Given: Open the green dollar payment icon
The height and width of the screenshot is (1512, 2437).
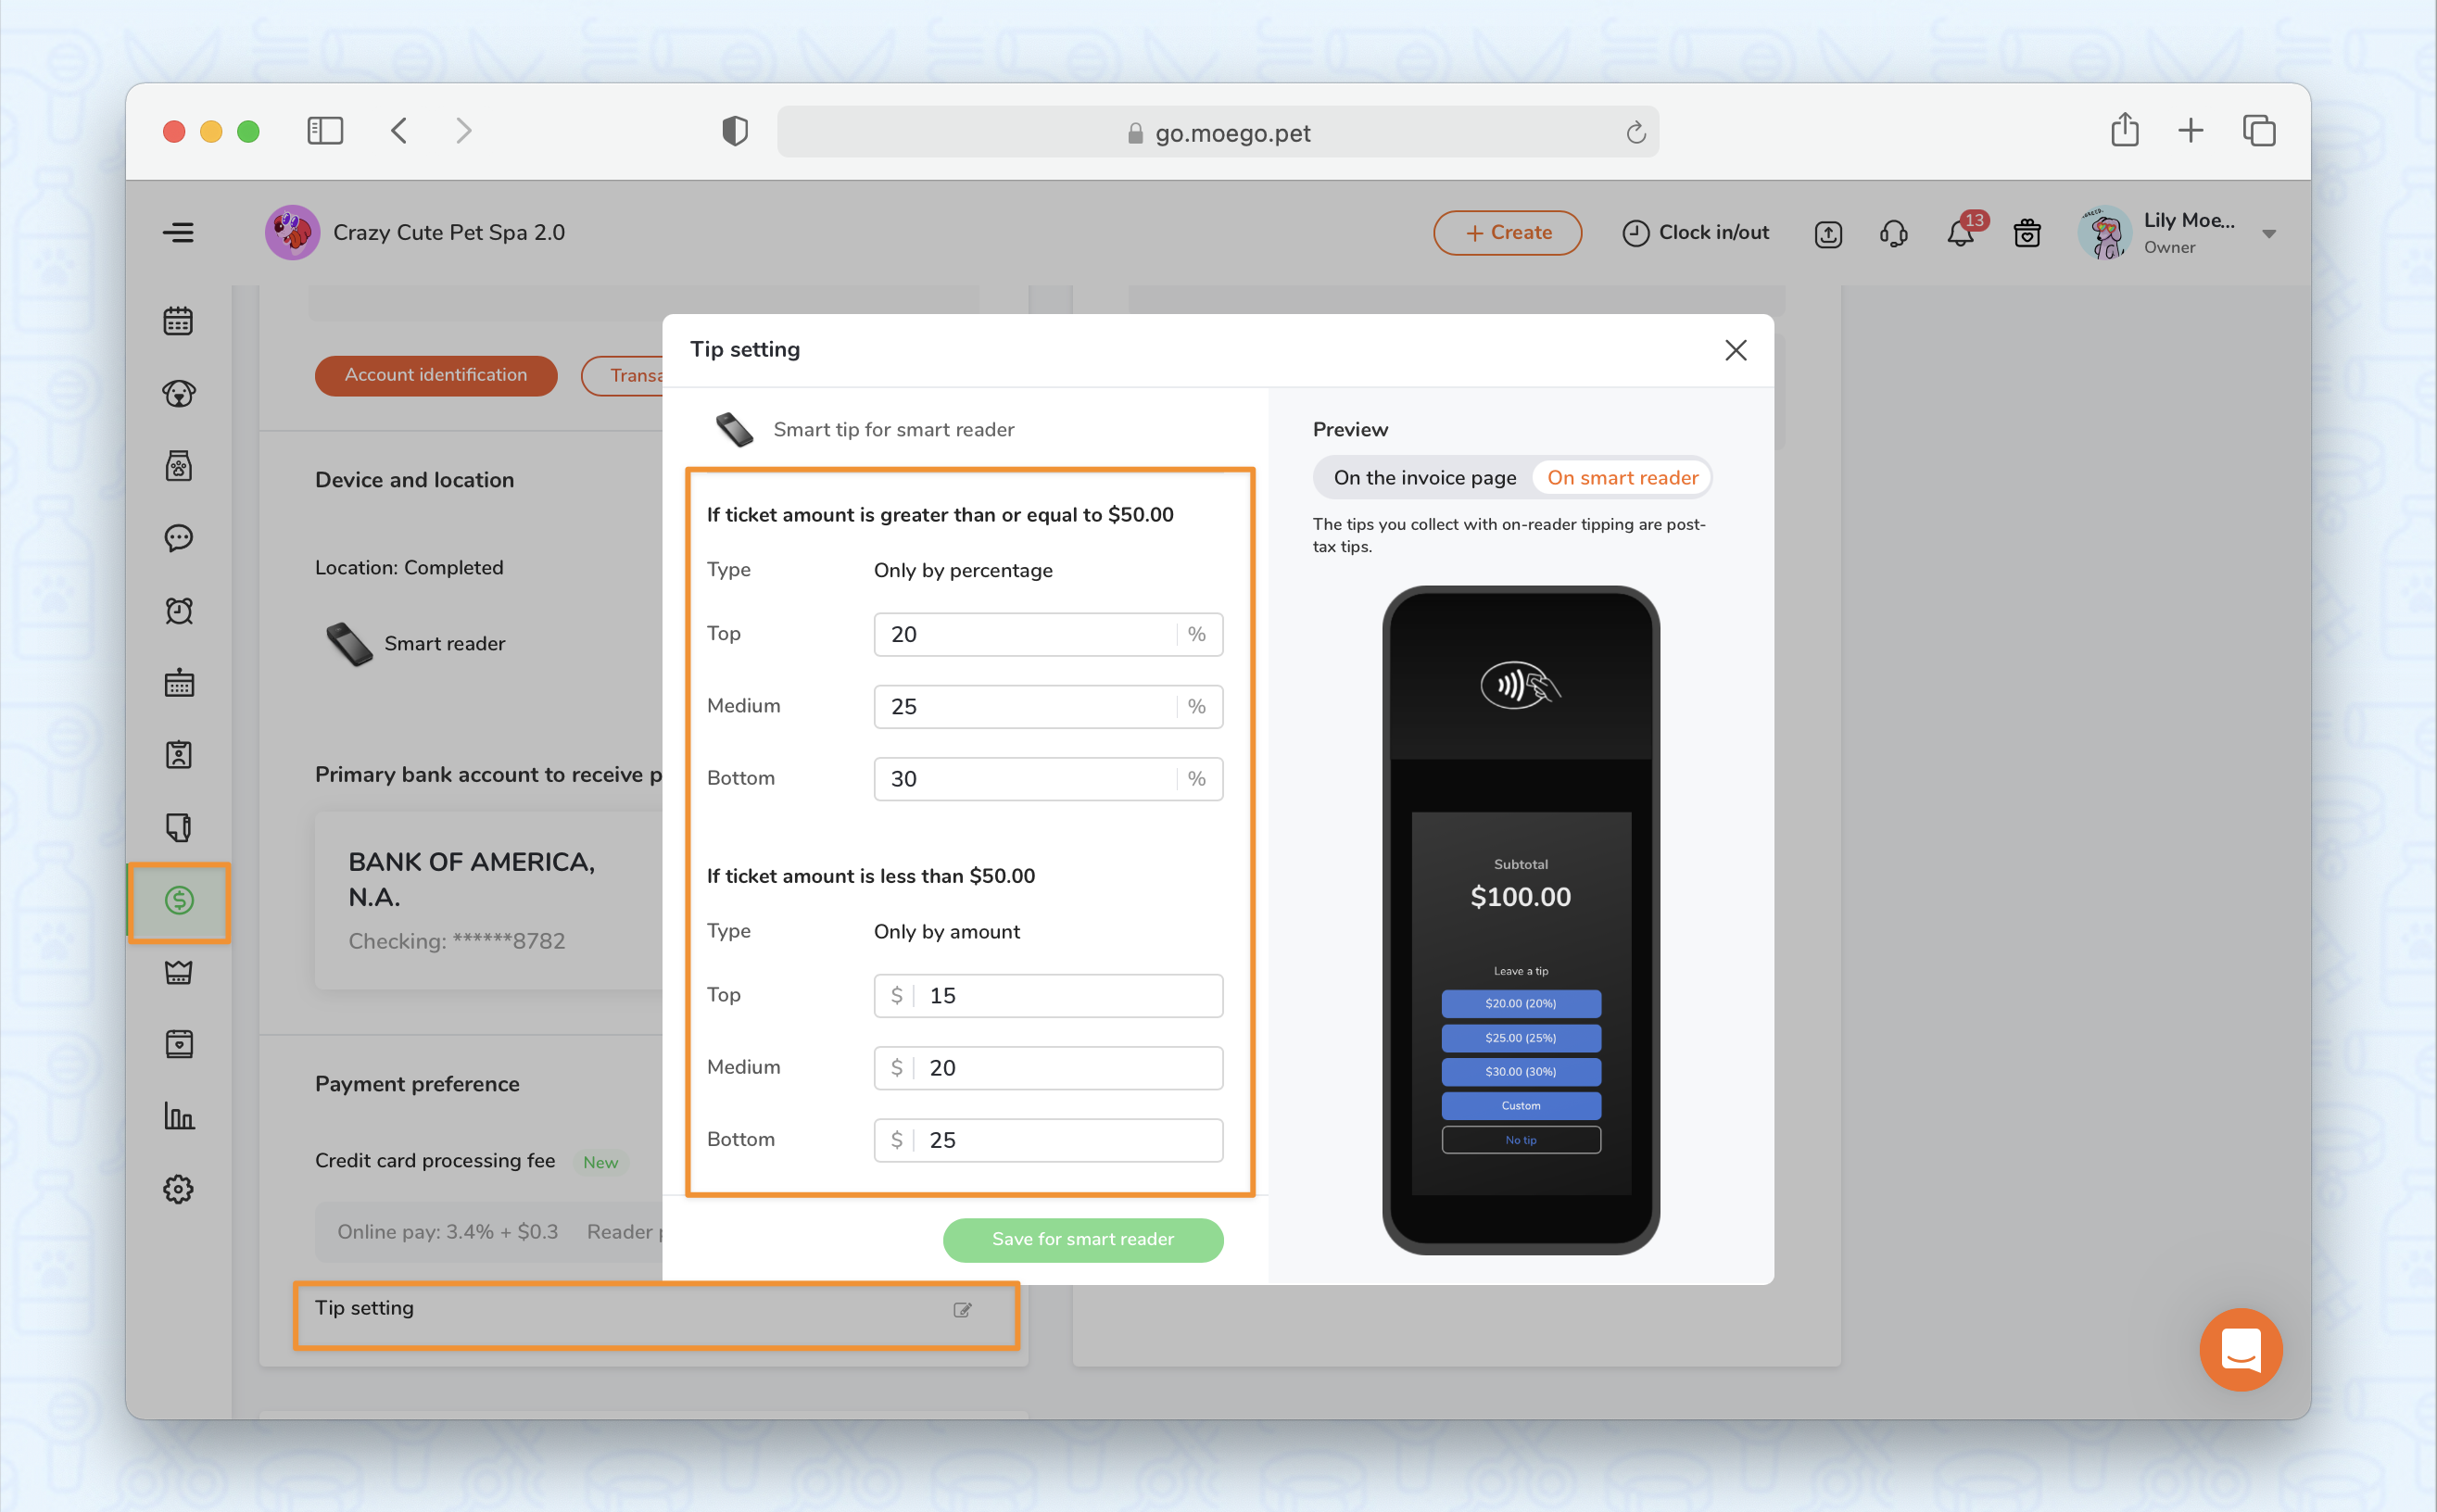Looking at the screenshot, I should [x=179, y=900].
